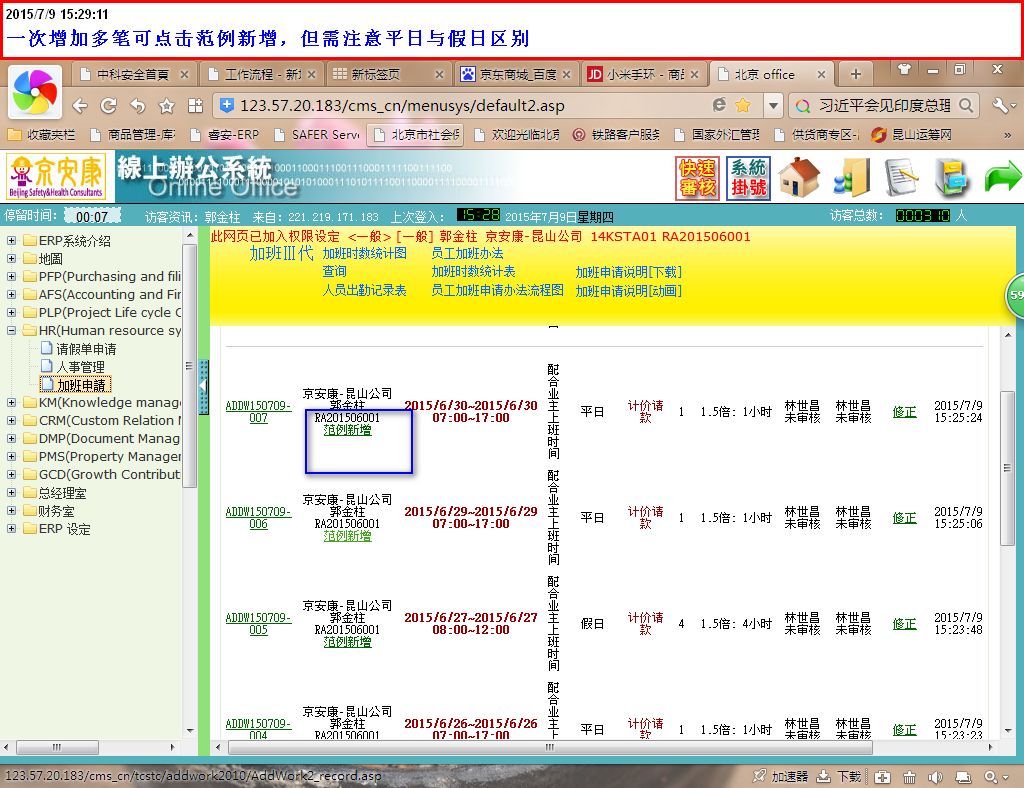Open the 加班时数统计图 link
The width and height of the screenshot is (1024, 788).
coord(364,254)
